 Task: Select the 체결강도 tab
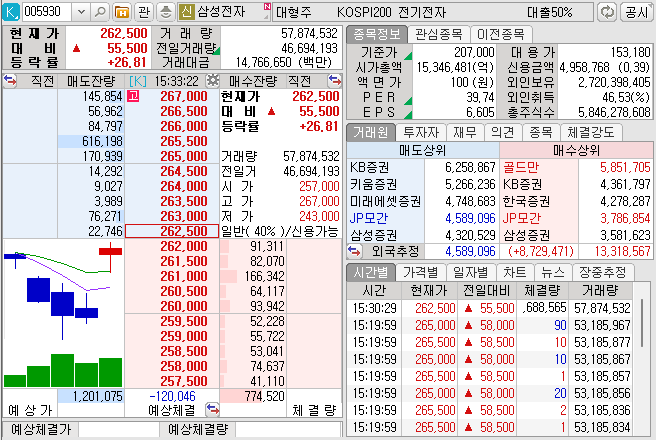591,133
